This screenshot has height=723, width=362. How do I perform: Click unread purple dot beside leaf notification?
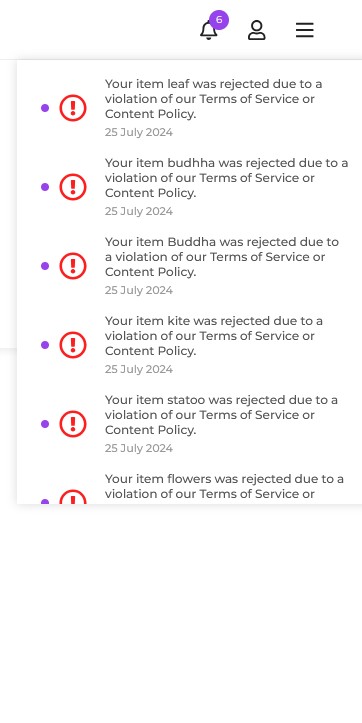45,108
